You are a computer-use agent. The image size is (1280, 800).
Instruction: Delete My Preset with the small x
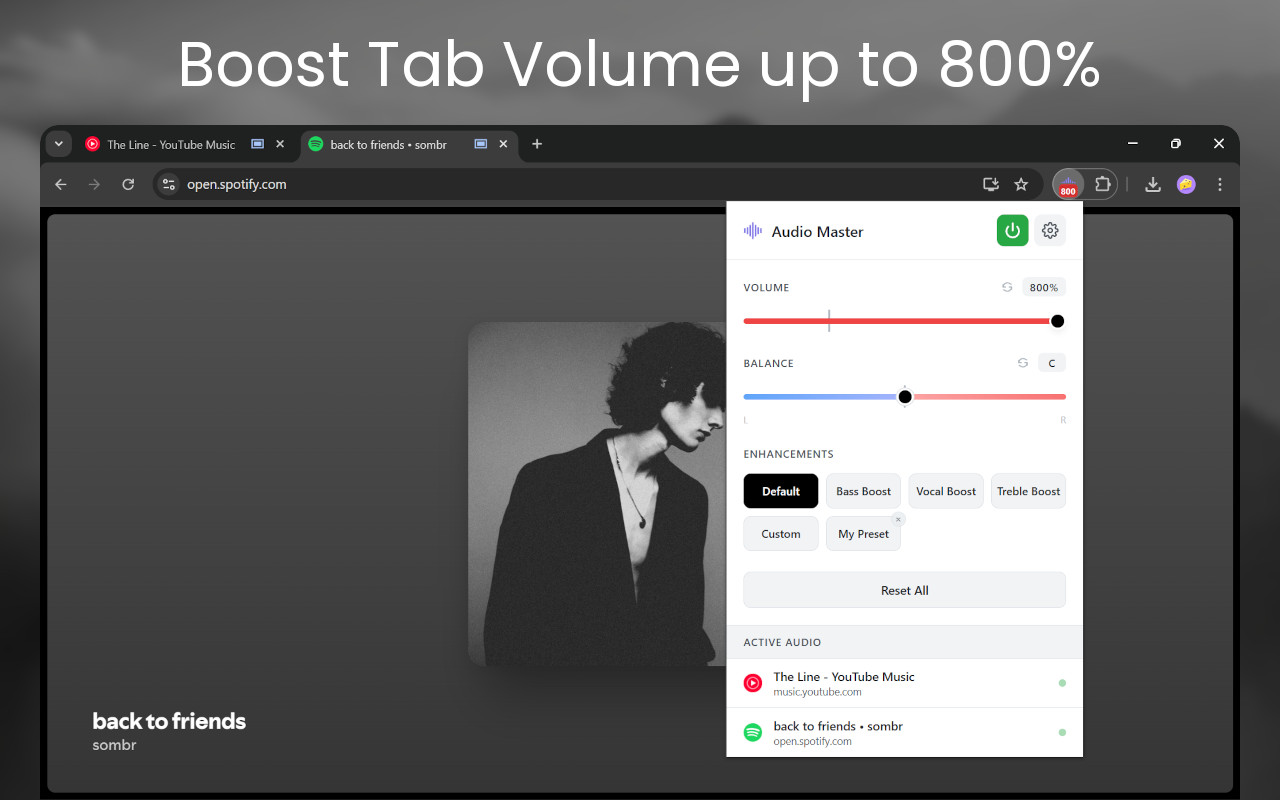point(898,519)
